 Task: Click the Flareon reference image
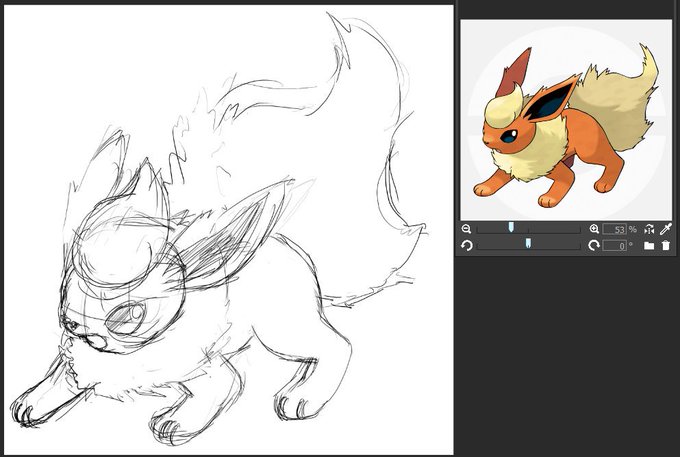pyautogui.click(x=566, y=120)
